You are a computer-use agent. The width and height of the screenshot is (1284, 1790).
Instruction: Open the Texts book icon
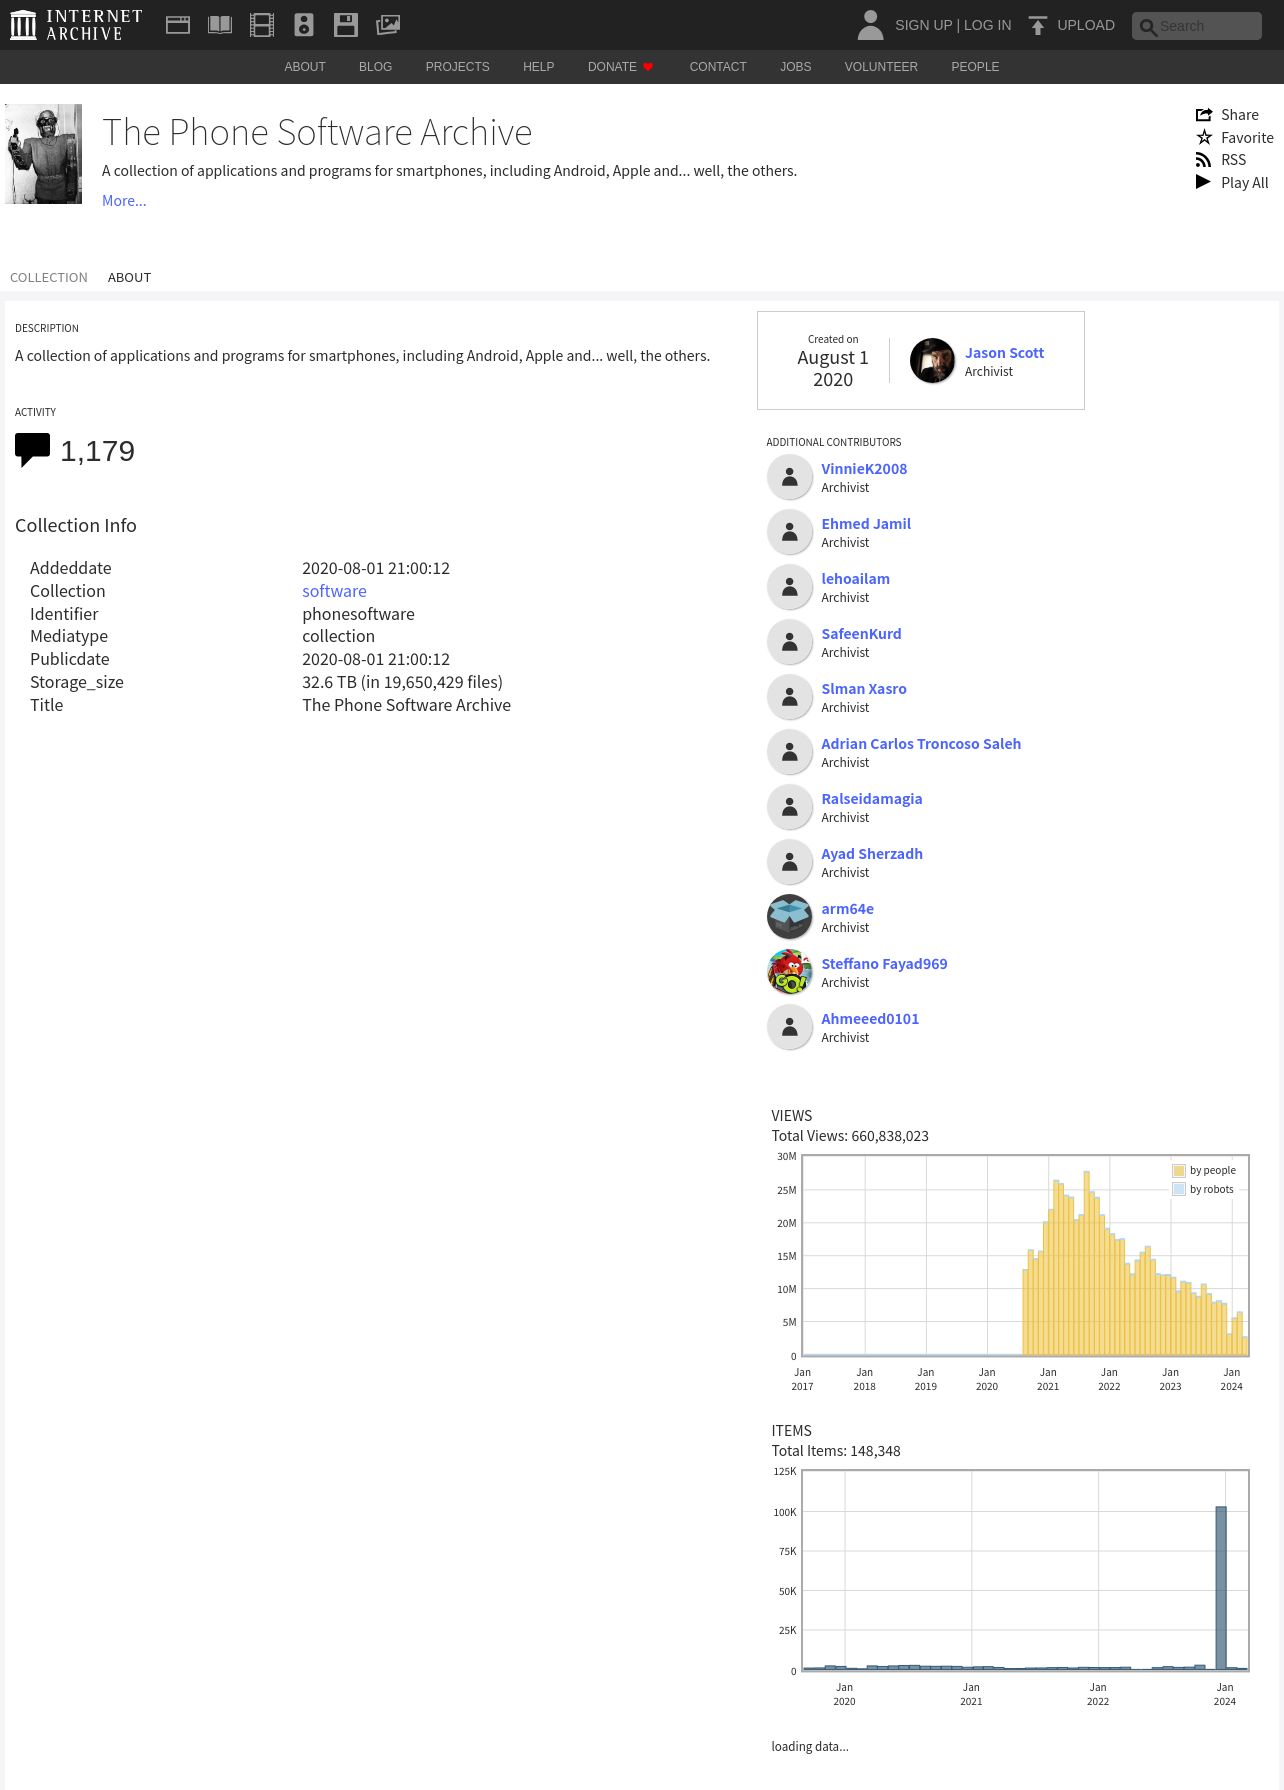220,25
